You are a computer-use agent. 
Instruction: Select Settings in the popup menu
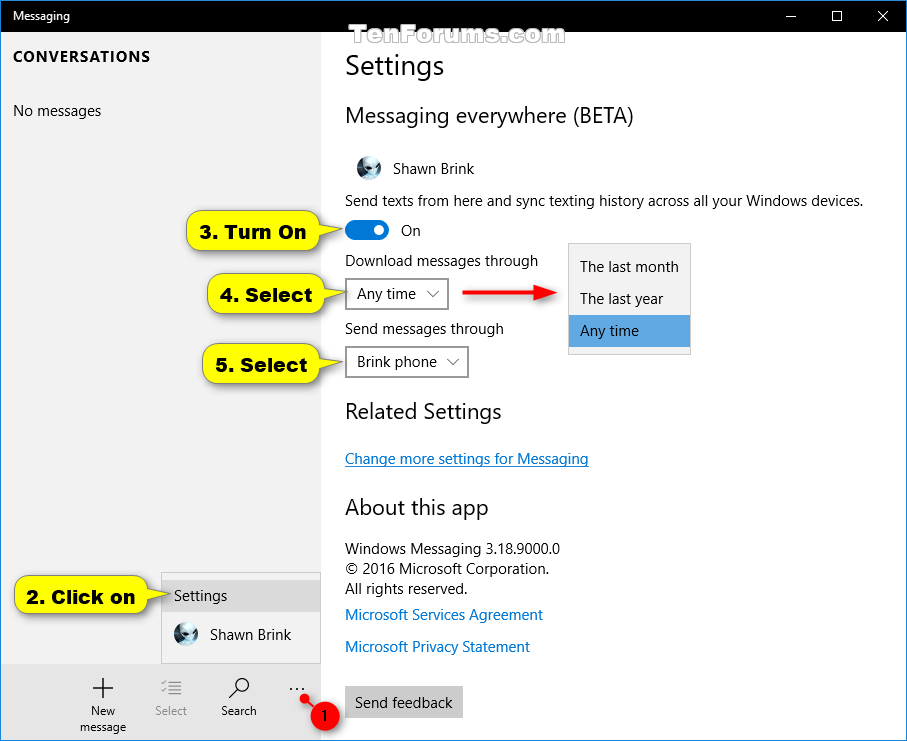pos(241,596)
